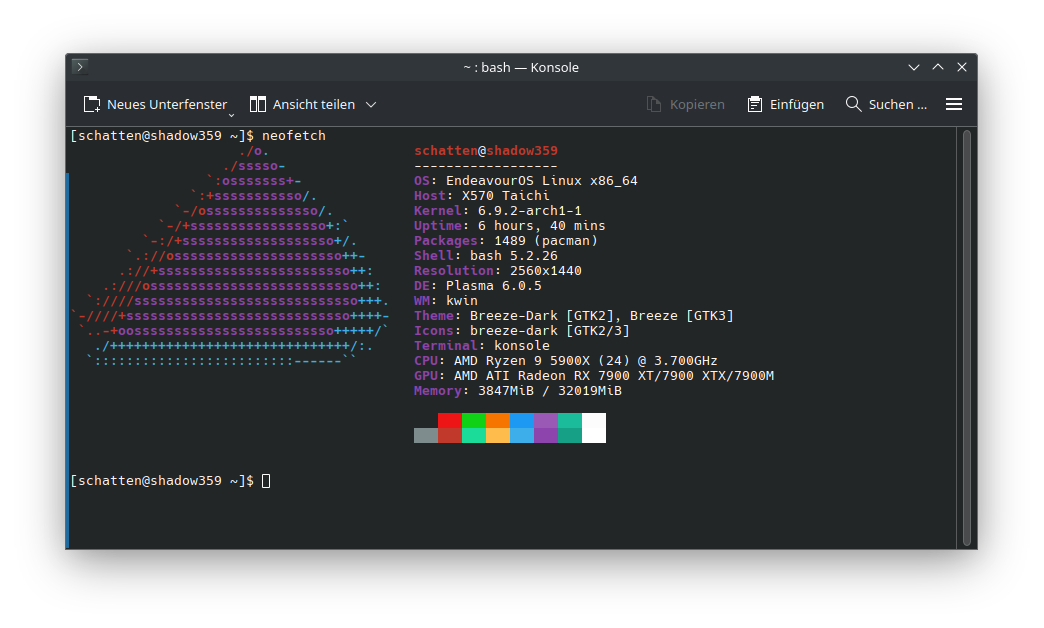Image resolution: width=1044 pixels, height=628 pixels.
Task: Choose Ansicht teilen button label
Action: [x=314, y=105]
